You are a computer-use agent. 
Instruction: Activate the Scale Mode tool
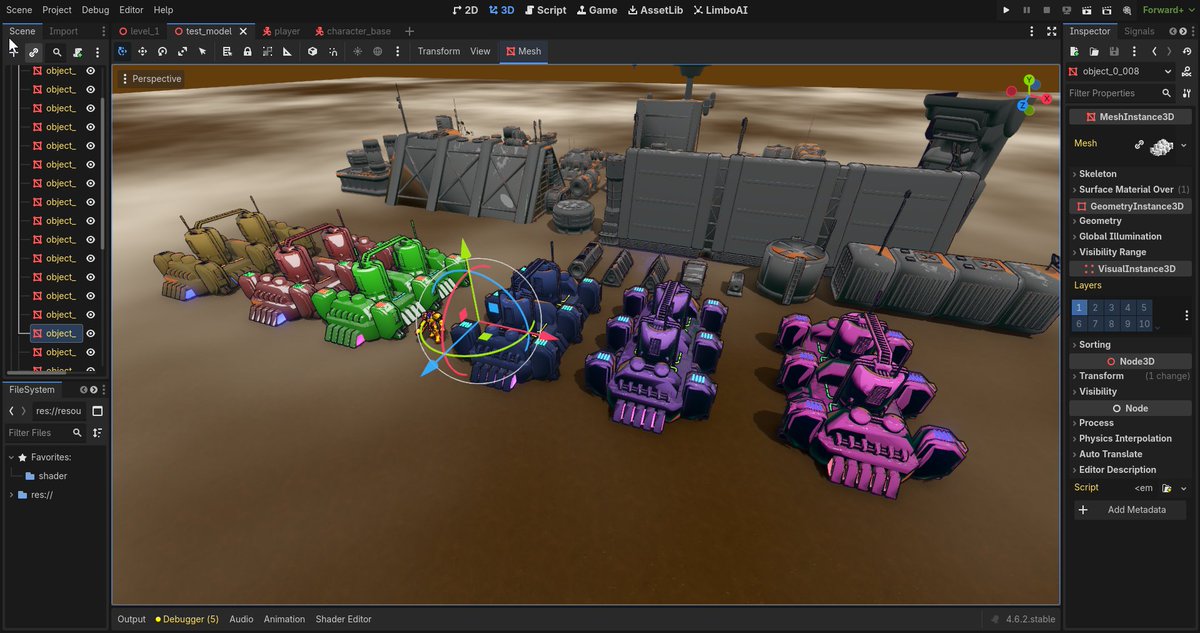click(182, 51)
